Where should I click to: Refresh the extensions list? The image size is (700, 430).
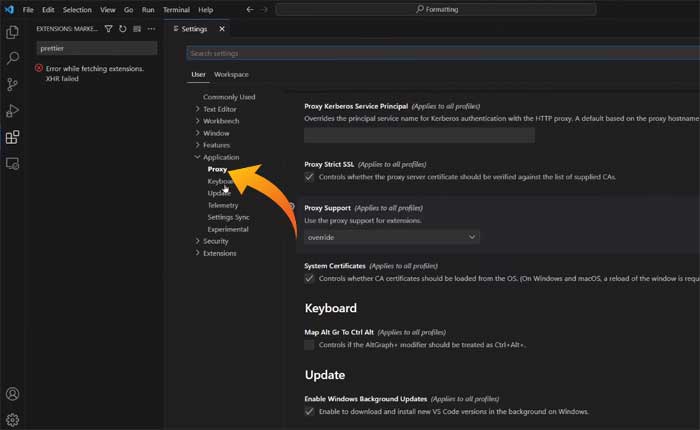[122, 29]
